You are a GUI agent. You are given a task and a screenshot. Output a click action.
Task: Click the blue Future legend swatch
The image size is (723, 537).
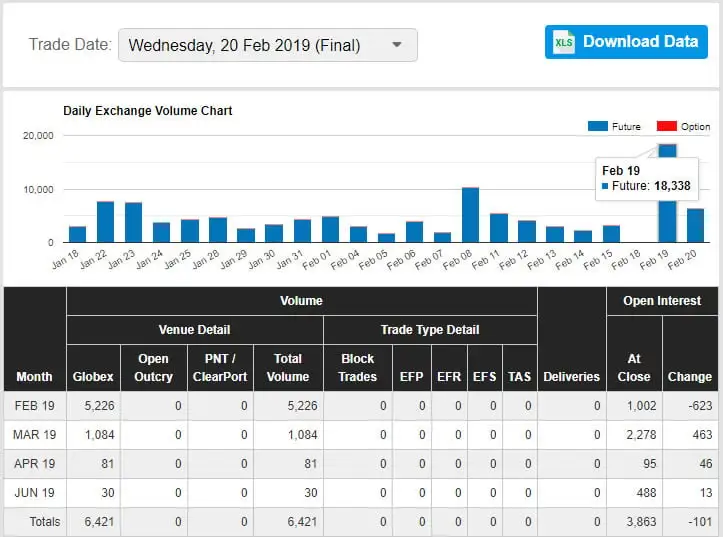point(598,127)
